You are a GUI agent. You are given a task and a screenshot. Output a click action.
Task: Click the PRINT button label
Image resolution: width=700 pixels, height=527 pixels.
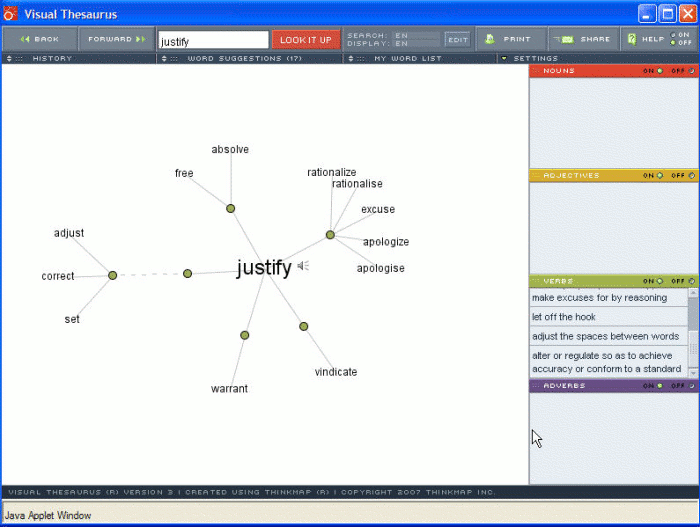(x=517, y=39)
